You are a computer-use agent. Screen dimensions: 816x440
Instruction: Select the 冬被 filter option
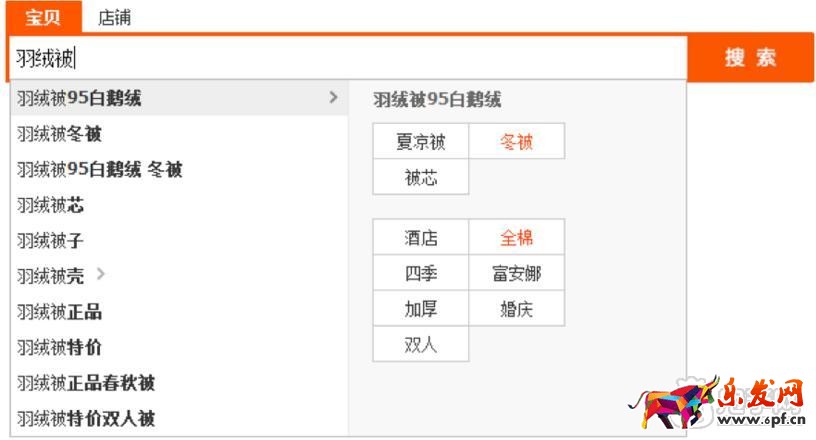pyautogui.click(x=517, y=142)
